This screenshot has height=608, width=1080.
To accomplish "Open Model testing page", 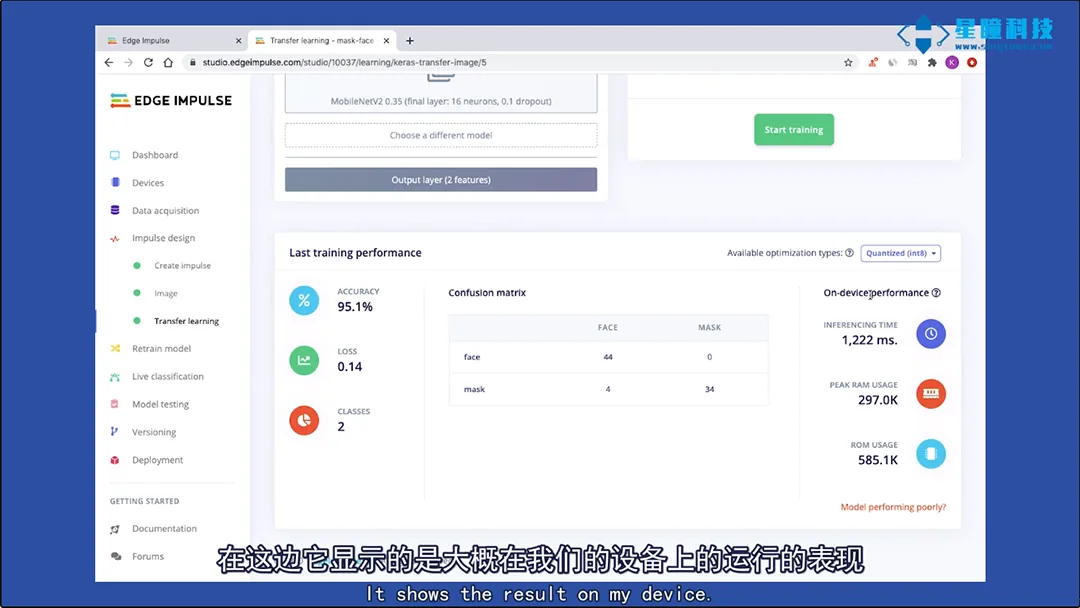I will [x=160, y=404].
